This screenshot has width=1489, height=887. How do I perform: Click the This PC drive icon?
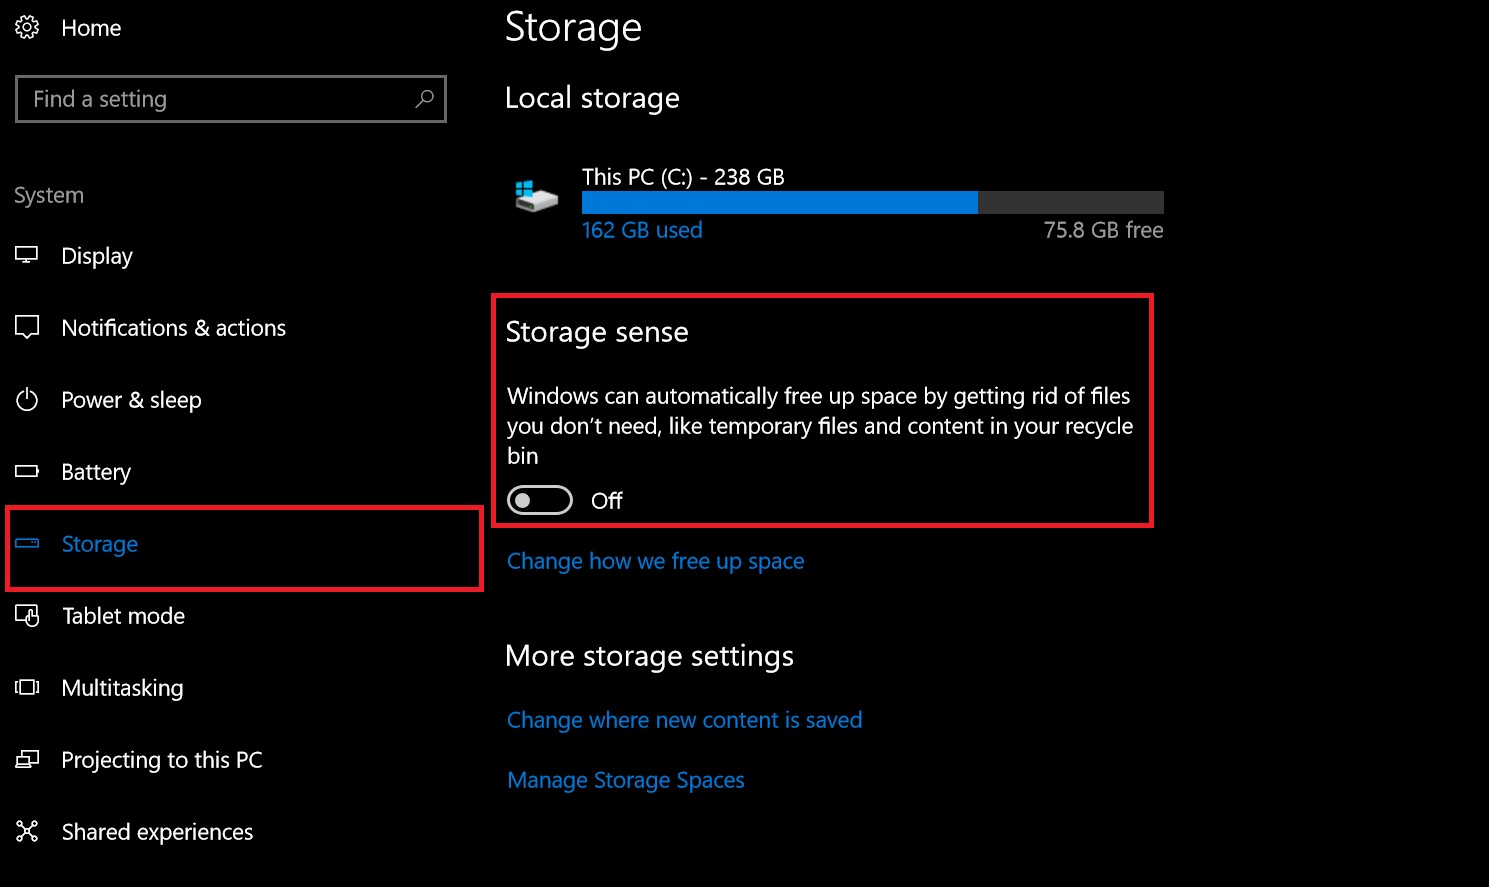536,196
